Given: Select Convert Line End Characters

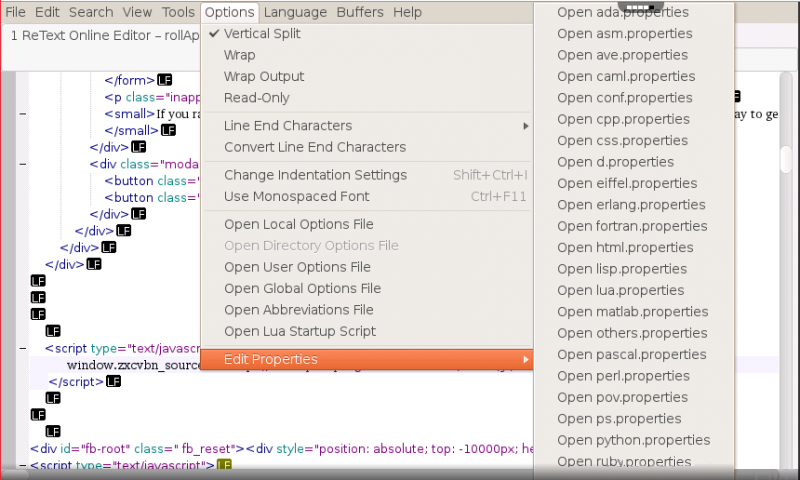Looking at the screenshot, I should pos(315,147).
